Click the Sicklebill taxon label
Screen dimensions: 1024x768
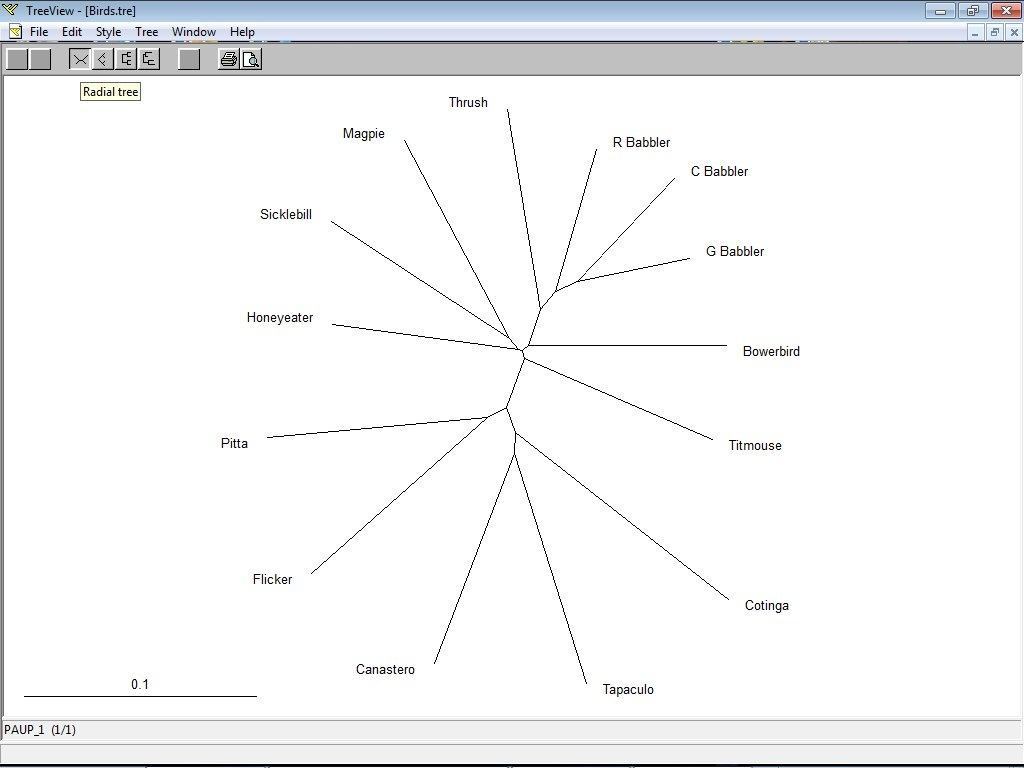(286, 215)
